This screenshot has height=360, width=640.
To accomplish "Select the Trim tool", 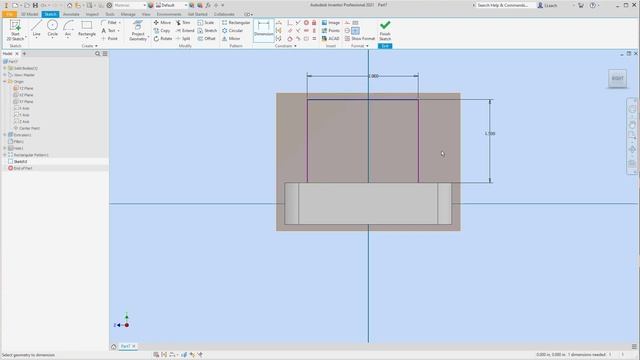I will tap(183, 22).
